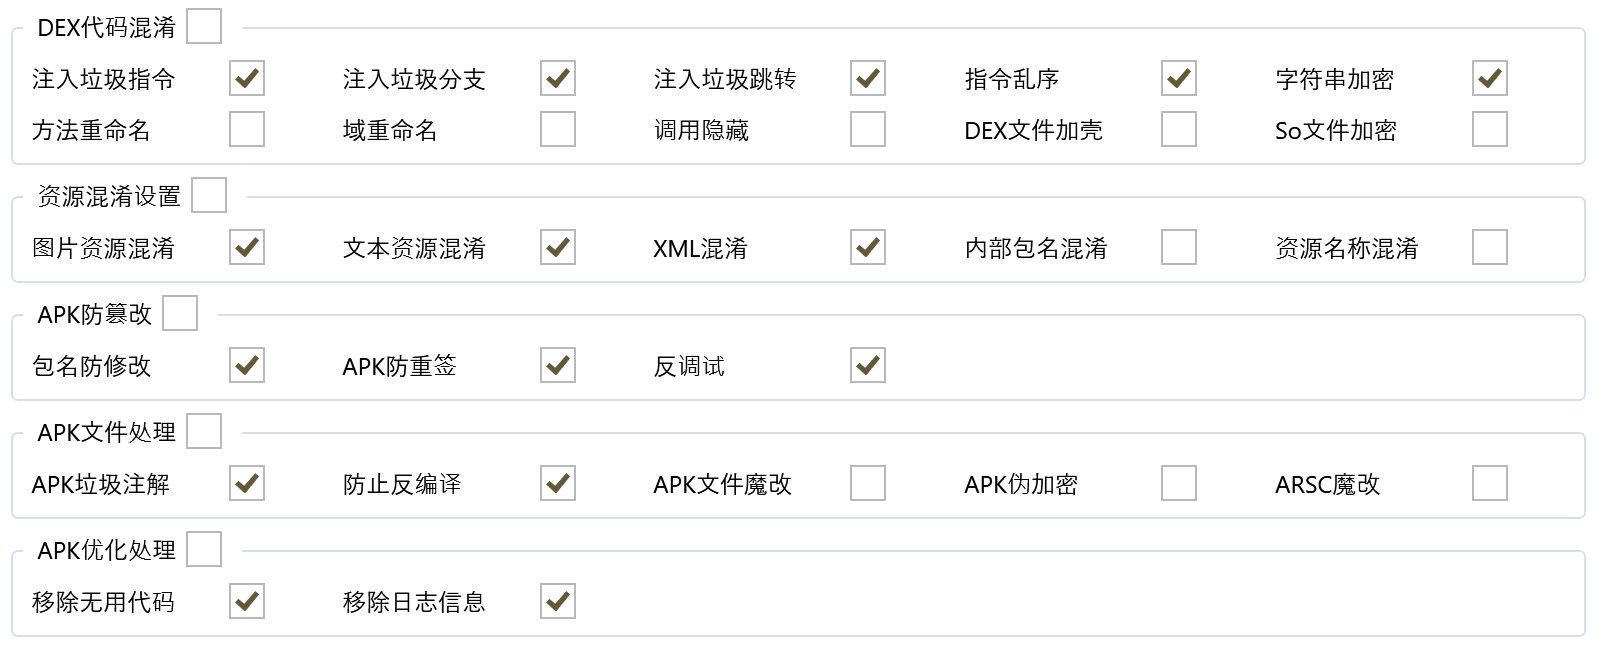Toggle the APK防篡改 group checkbox
Screen dimensions: 1601x655
[x=180, y=313]
